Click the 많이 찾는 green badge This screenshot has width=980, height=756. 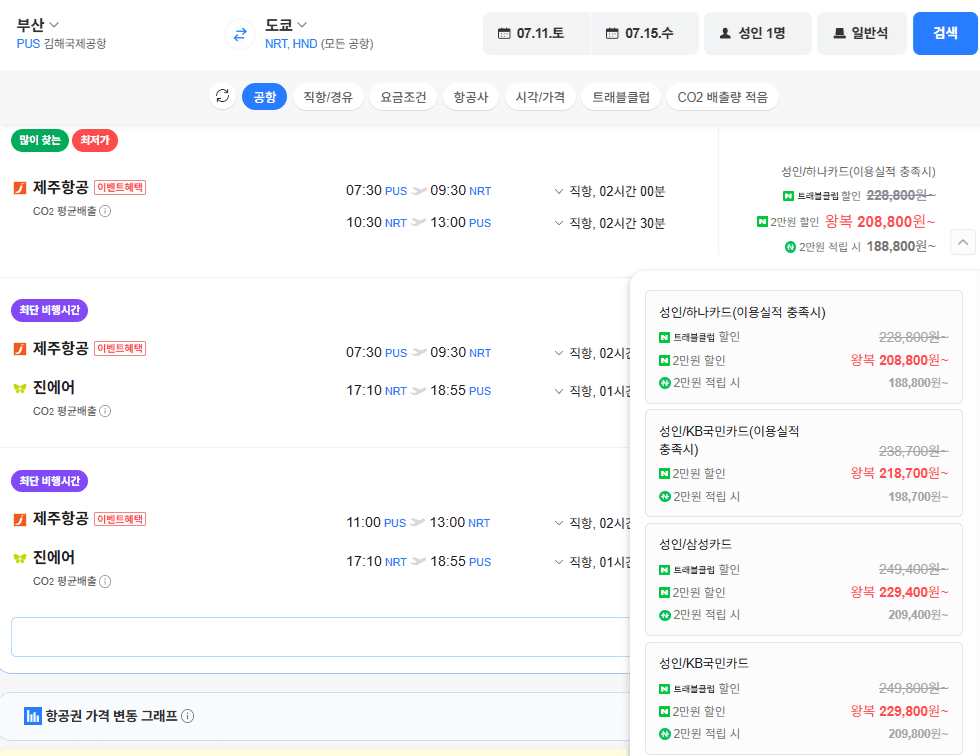pos(39,140)
